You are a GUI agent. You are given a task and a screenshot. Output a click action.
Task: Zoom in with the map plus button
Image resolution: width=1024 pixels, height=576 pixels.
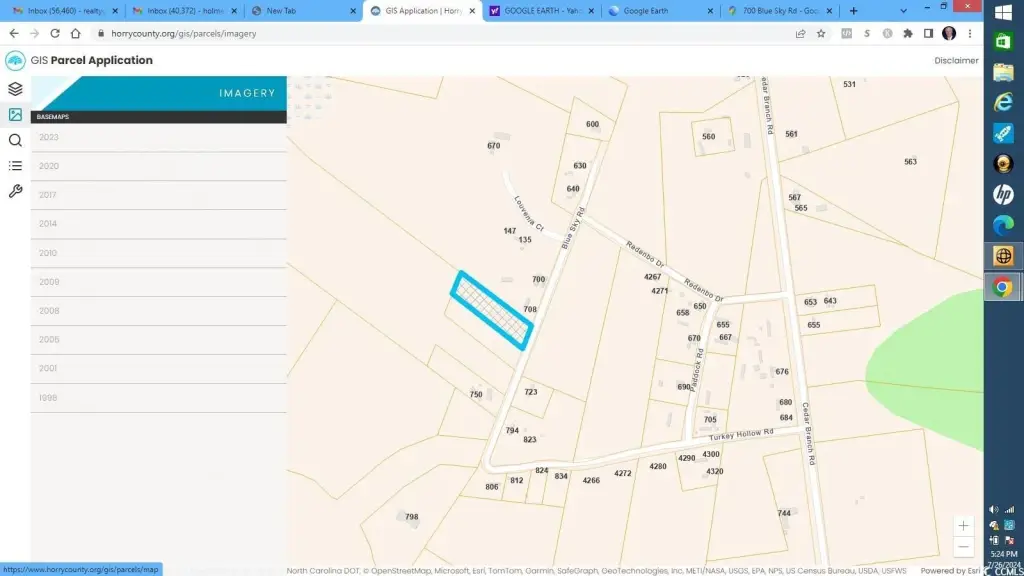(x=962, y=525)
